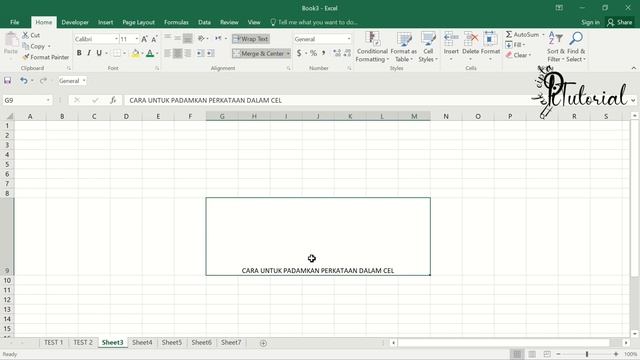Apply the red font color
The width and height of the screenshot is (640, 360).
point(150,53)
